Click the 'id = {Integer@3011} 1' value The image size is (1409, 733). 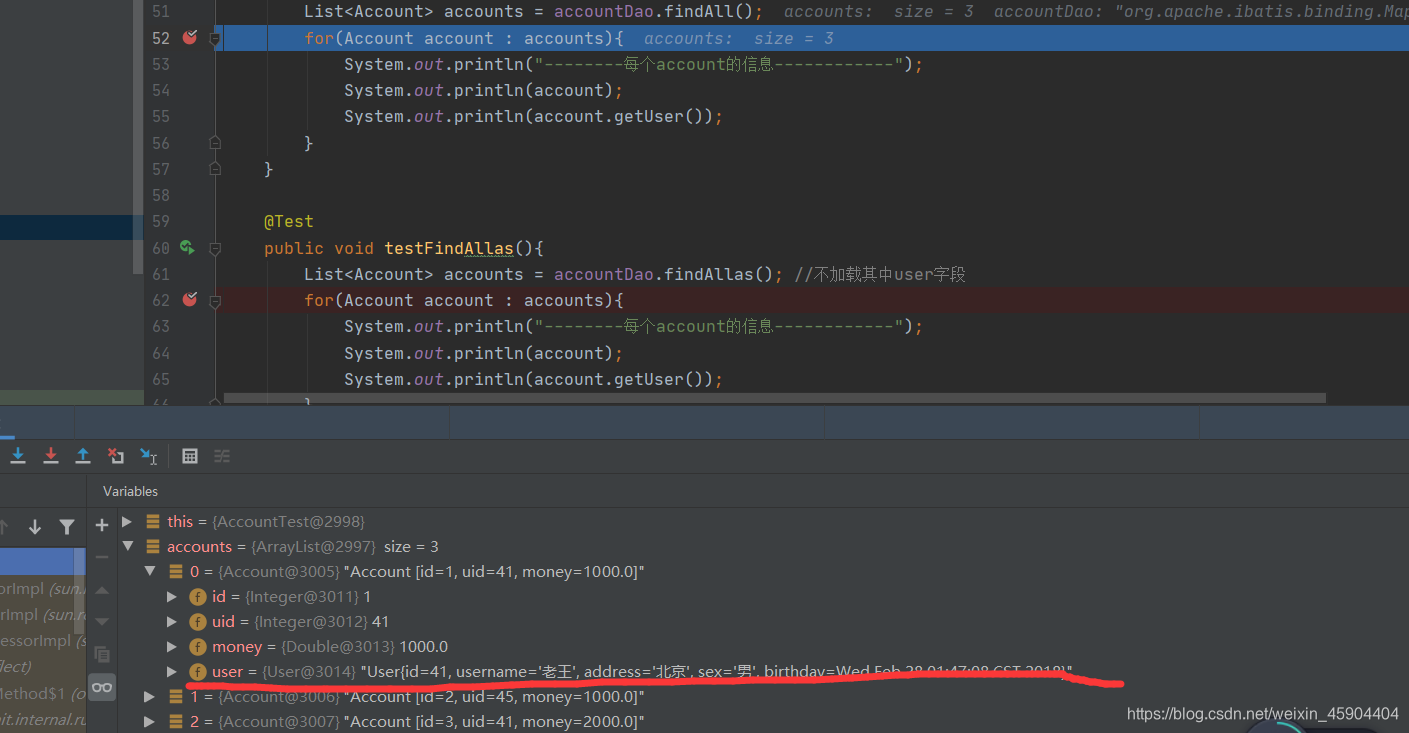(367, 596)
